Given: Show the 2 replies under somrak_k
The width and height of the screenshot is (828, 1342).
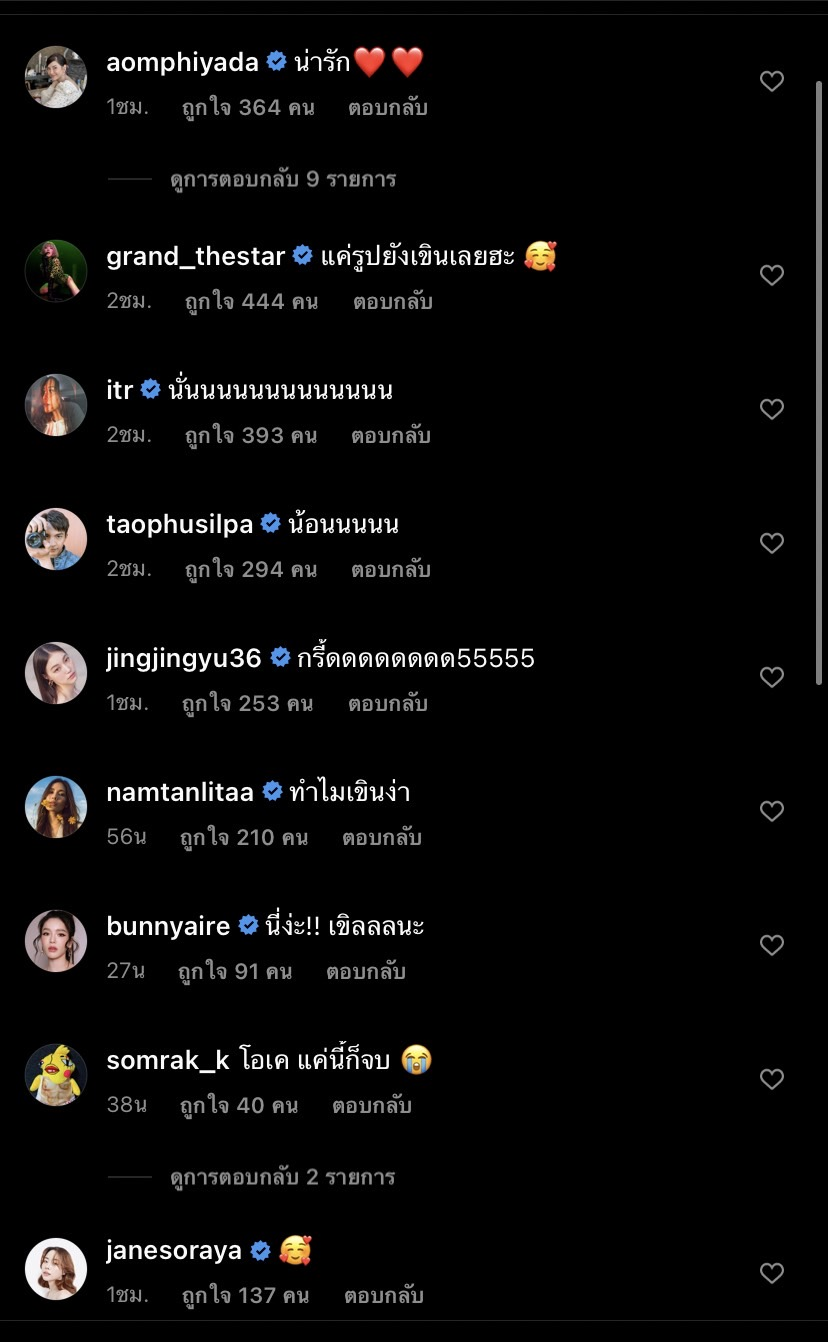Looking at the screenshot, I should pyautogui.click(x=282, y=1177).
